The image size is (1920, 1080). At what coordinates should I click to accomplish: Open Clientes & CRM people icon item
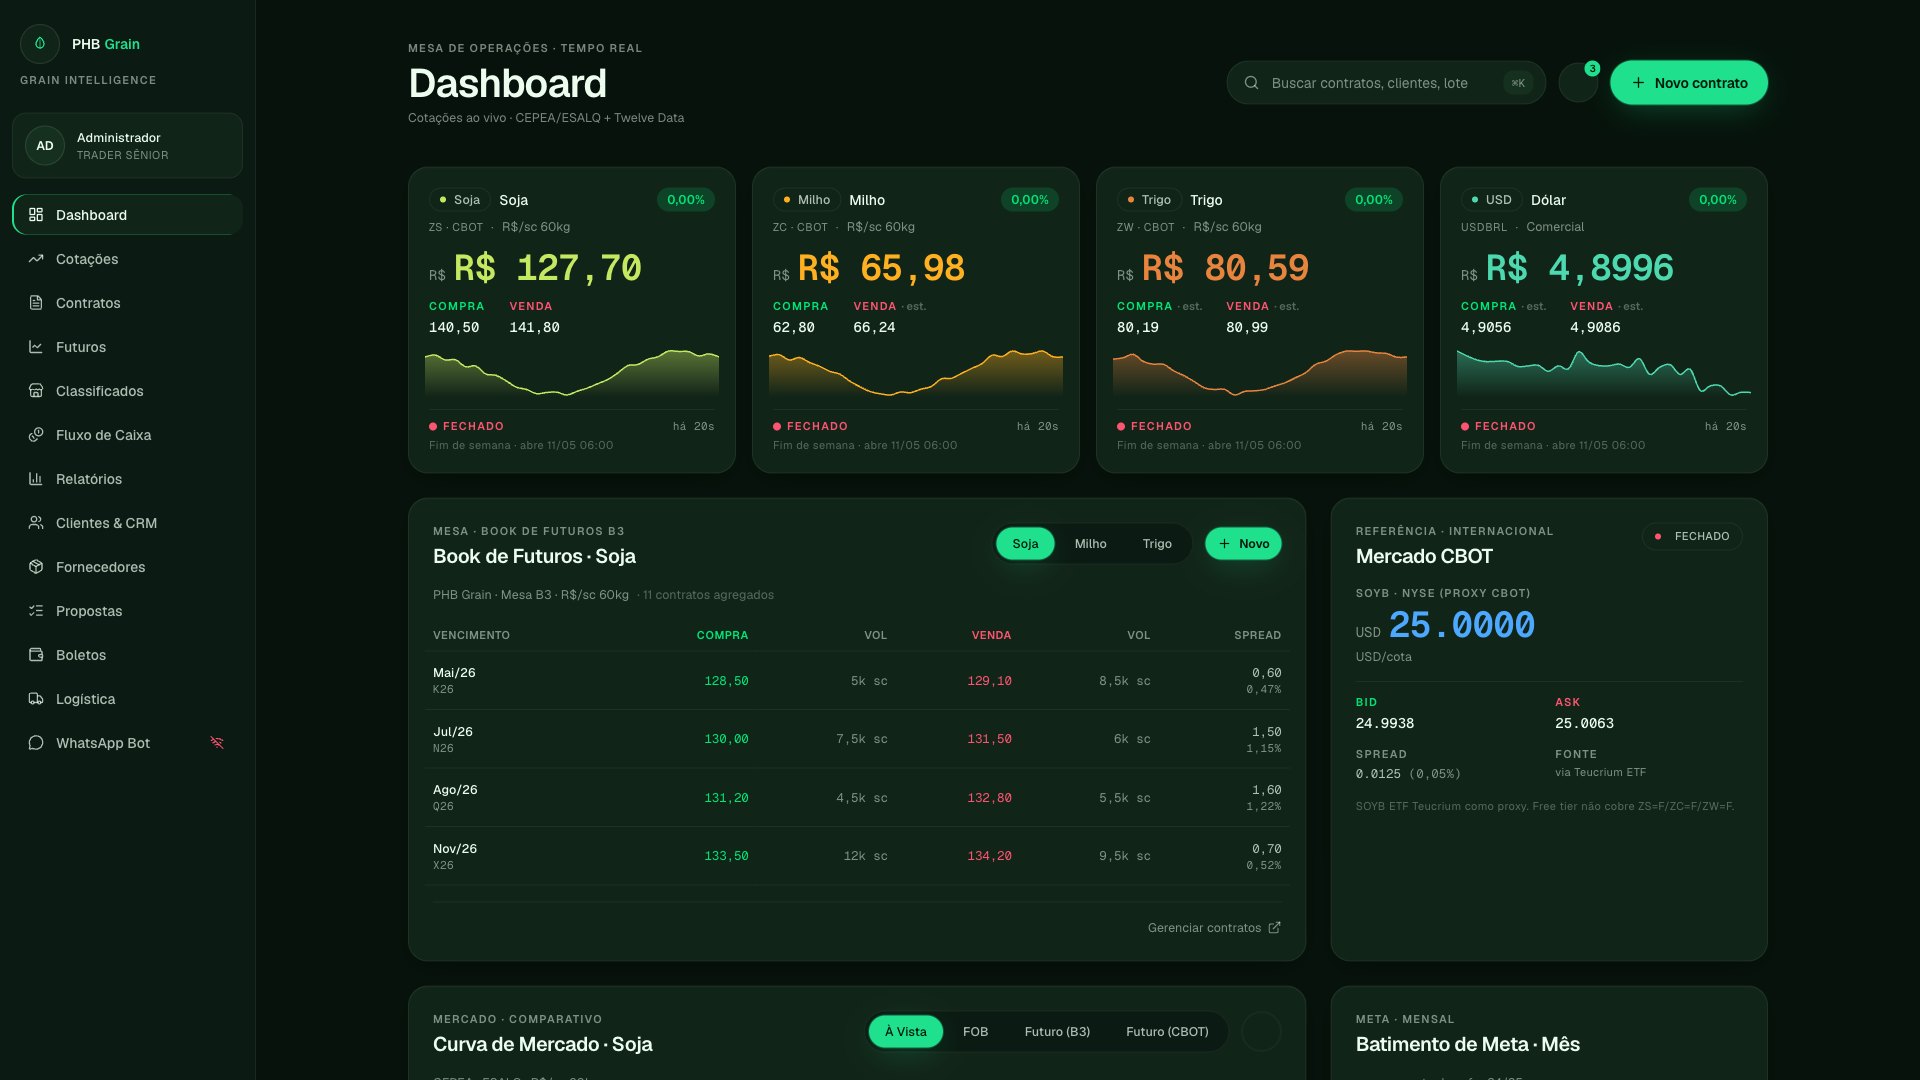[x=36, y=523]
